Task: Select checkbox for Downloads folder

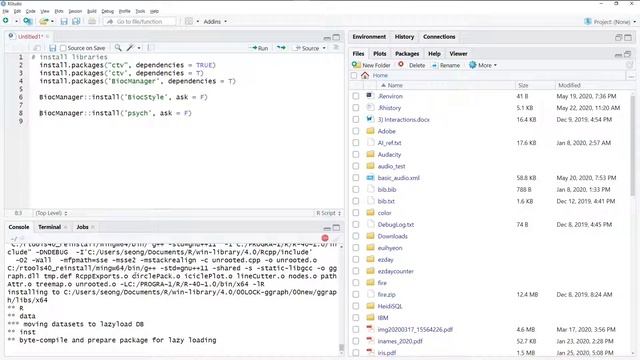Action: pos(356,236)
